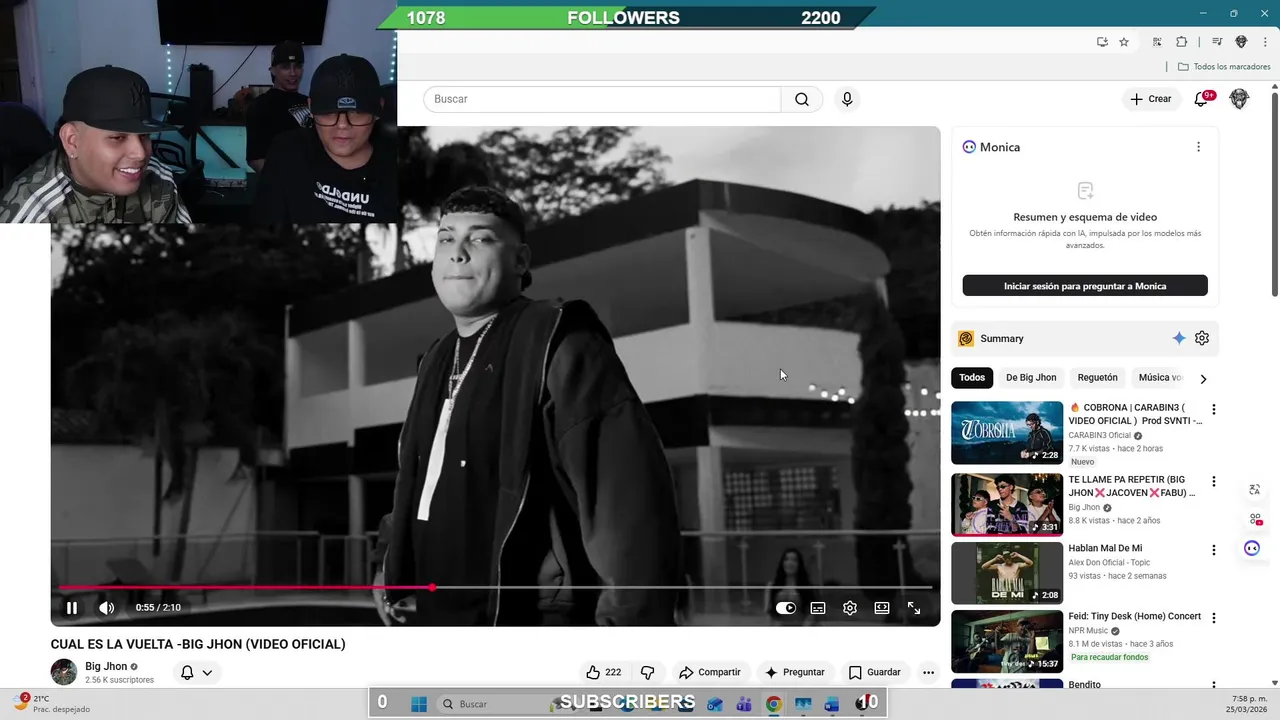Open Chrome media control icon
Viewport: 1280px width, 720px height.
click(1217, 42)
